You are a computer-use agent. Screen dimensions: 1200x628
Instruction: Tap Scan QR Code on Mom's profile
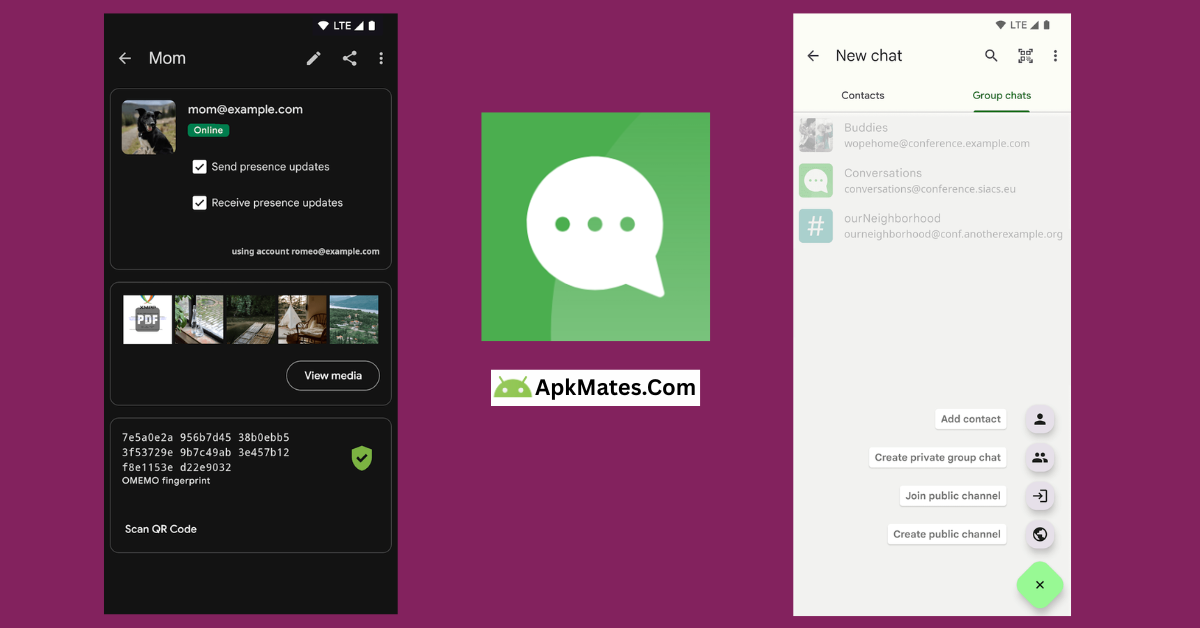161,528
